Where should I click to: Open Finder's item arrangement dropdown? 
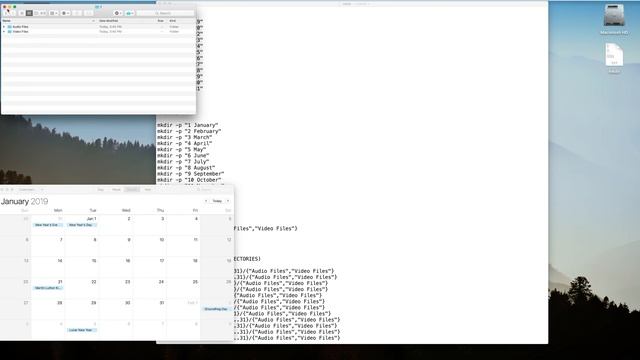point(53,13)
